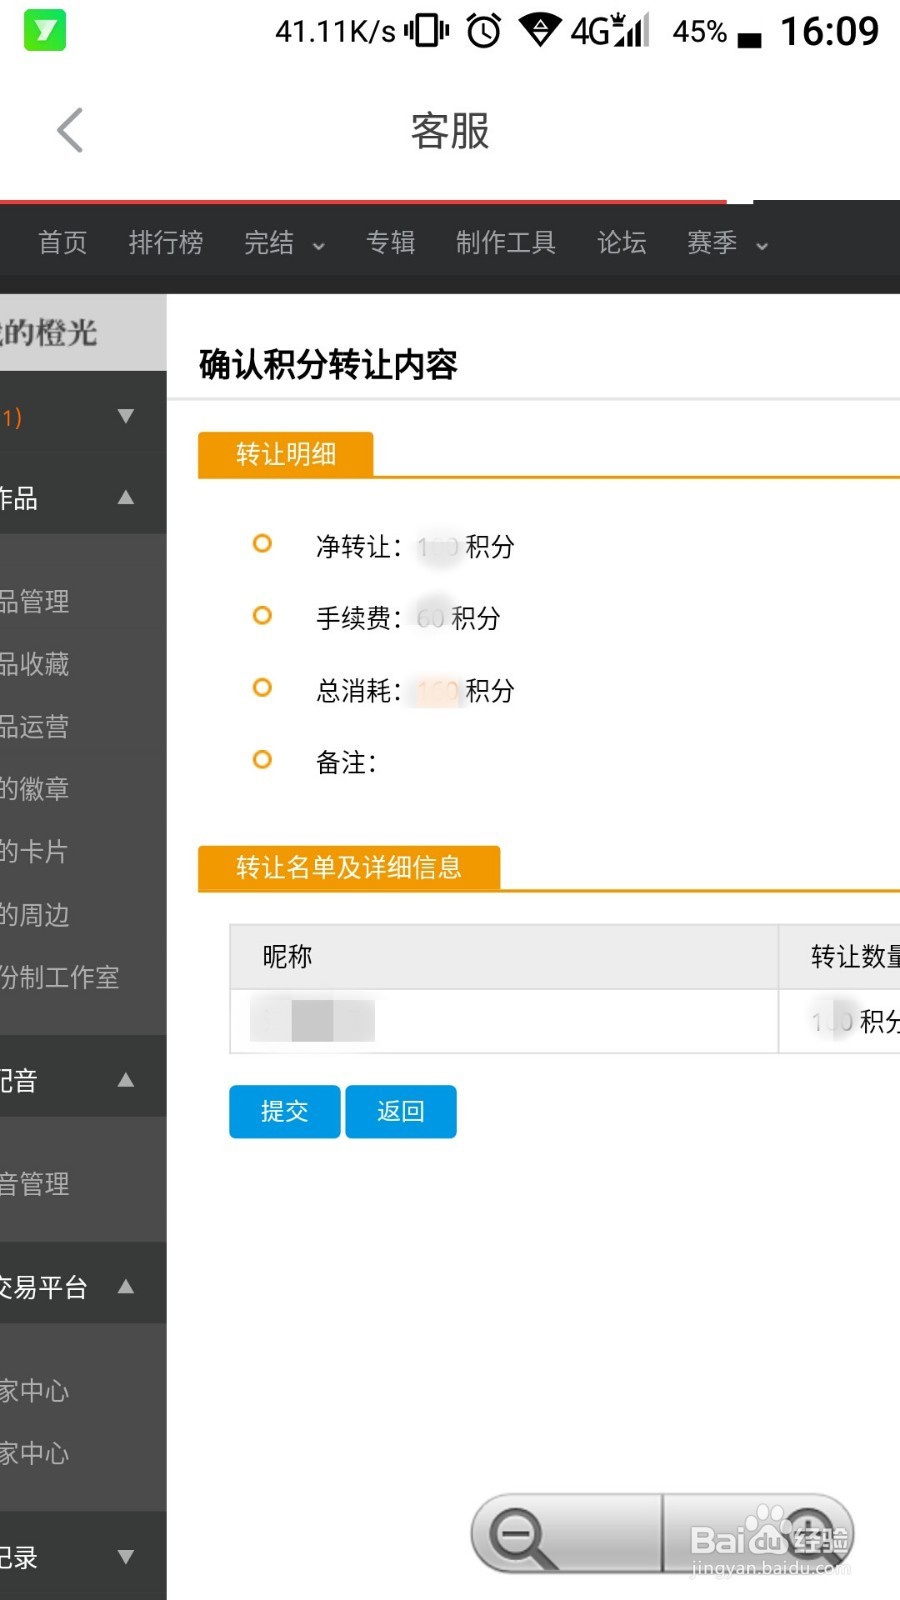Screen dimensions: 900x1600
Task: Collapse the 交易平台 sidebar section
Action: [x=83, y=1286]
